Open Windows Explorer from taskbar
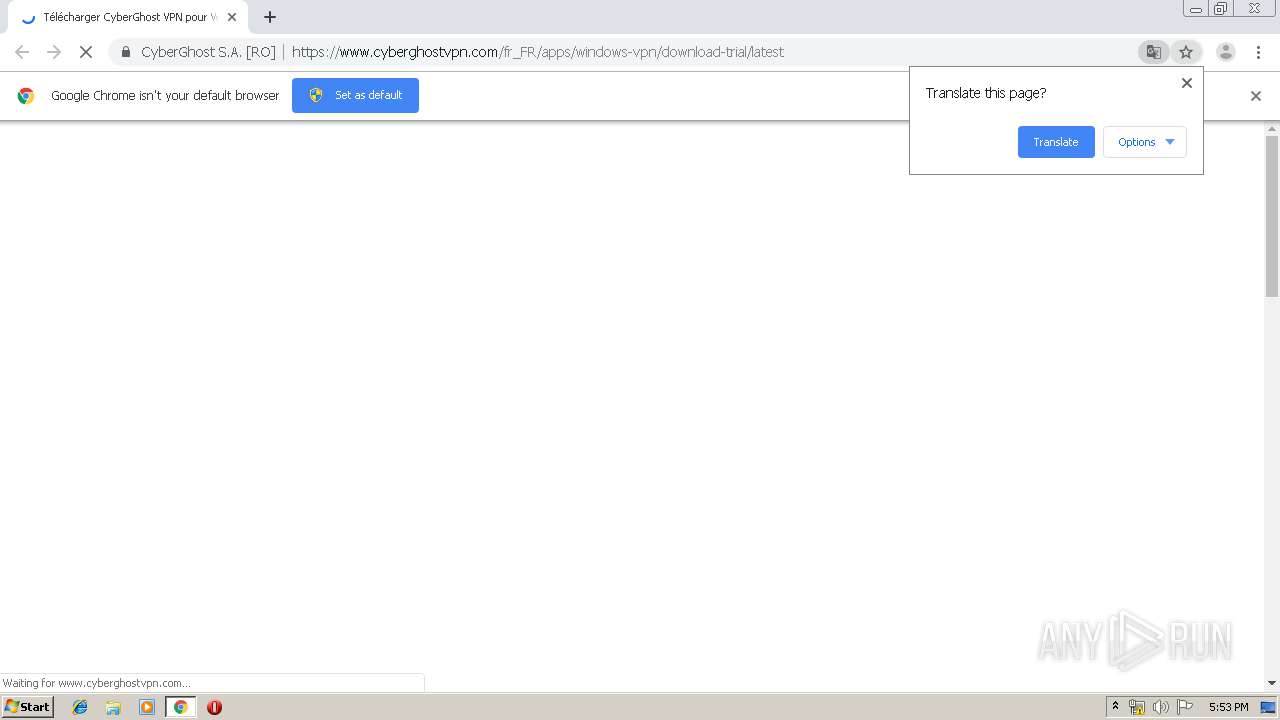 113,707
